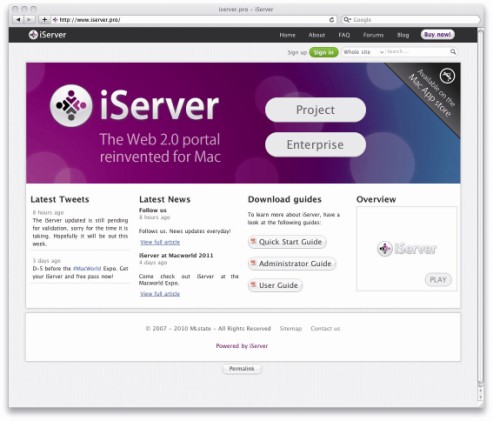Click the site search magnifier icon

453,52
